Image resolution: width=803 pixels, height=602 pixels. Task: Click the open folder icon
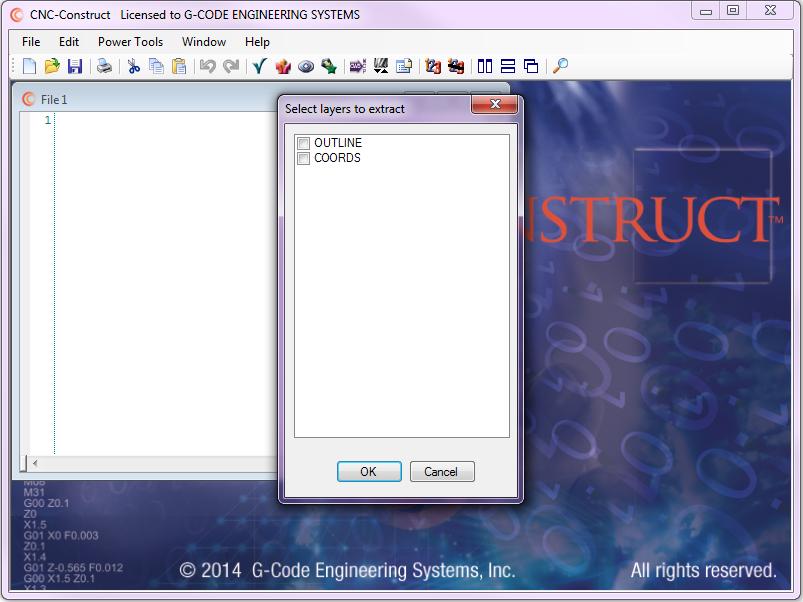point(52,66)
